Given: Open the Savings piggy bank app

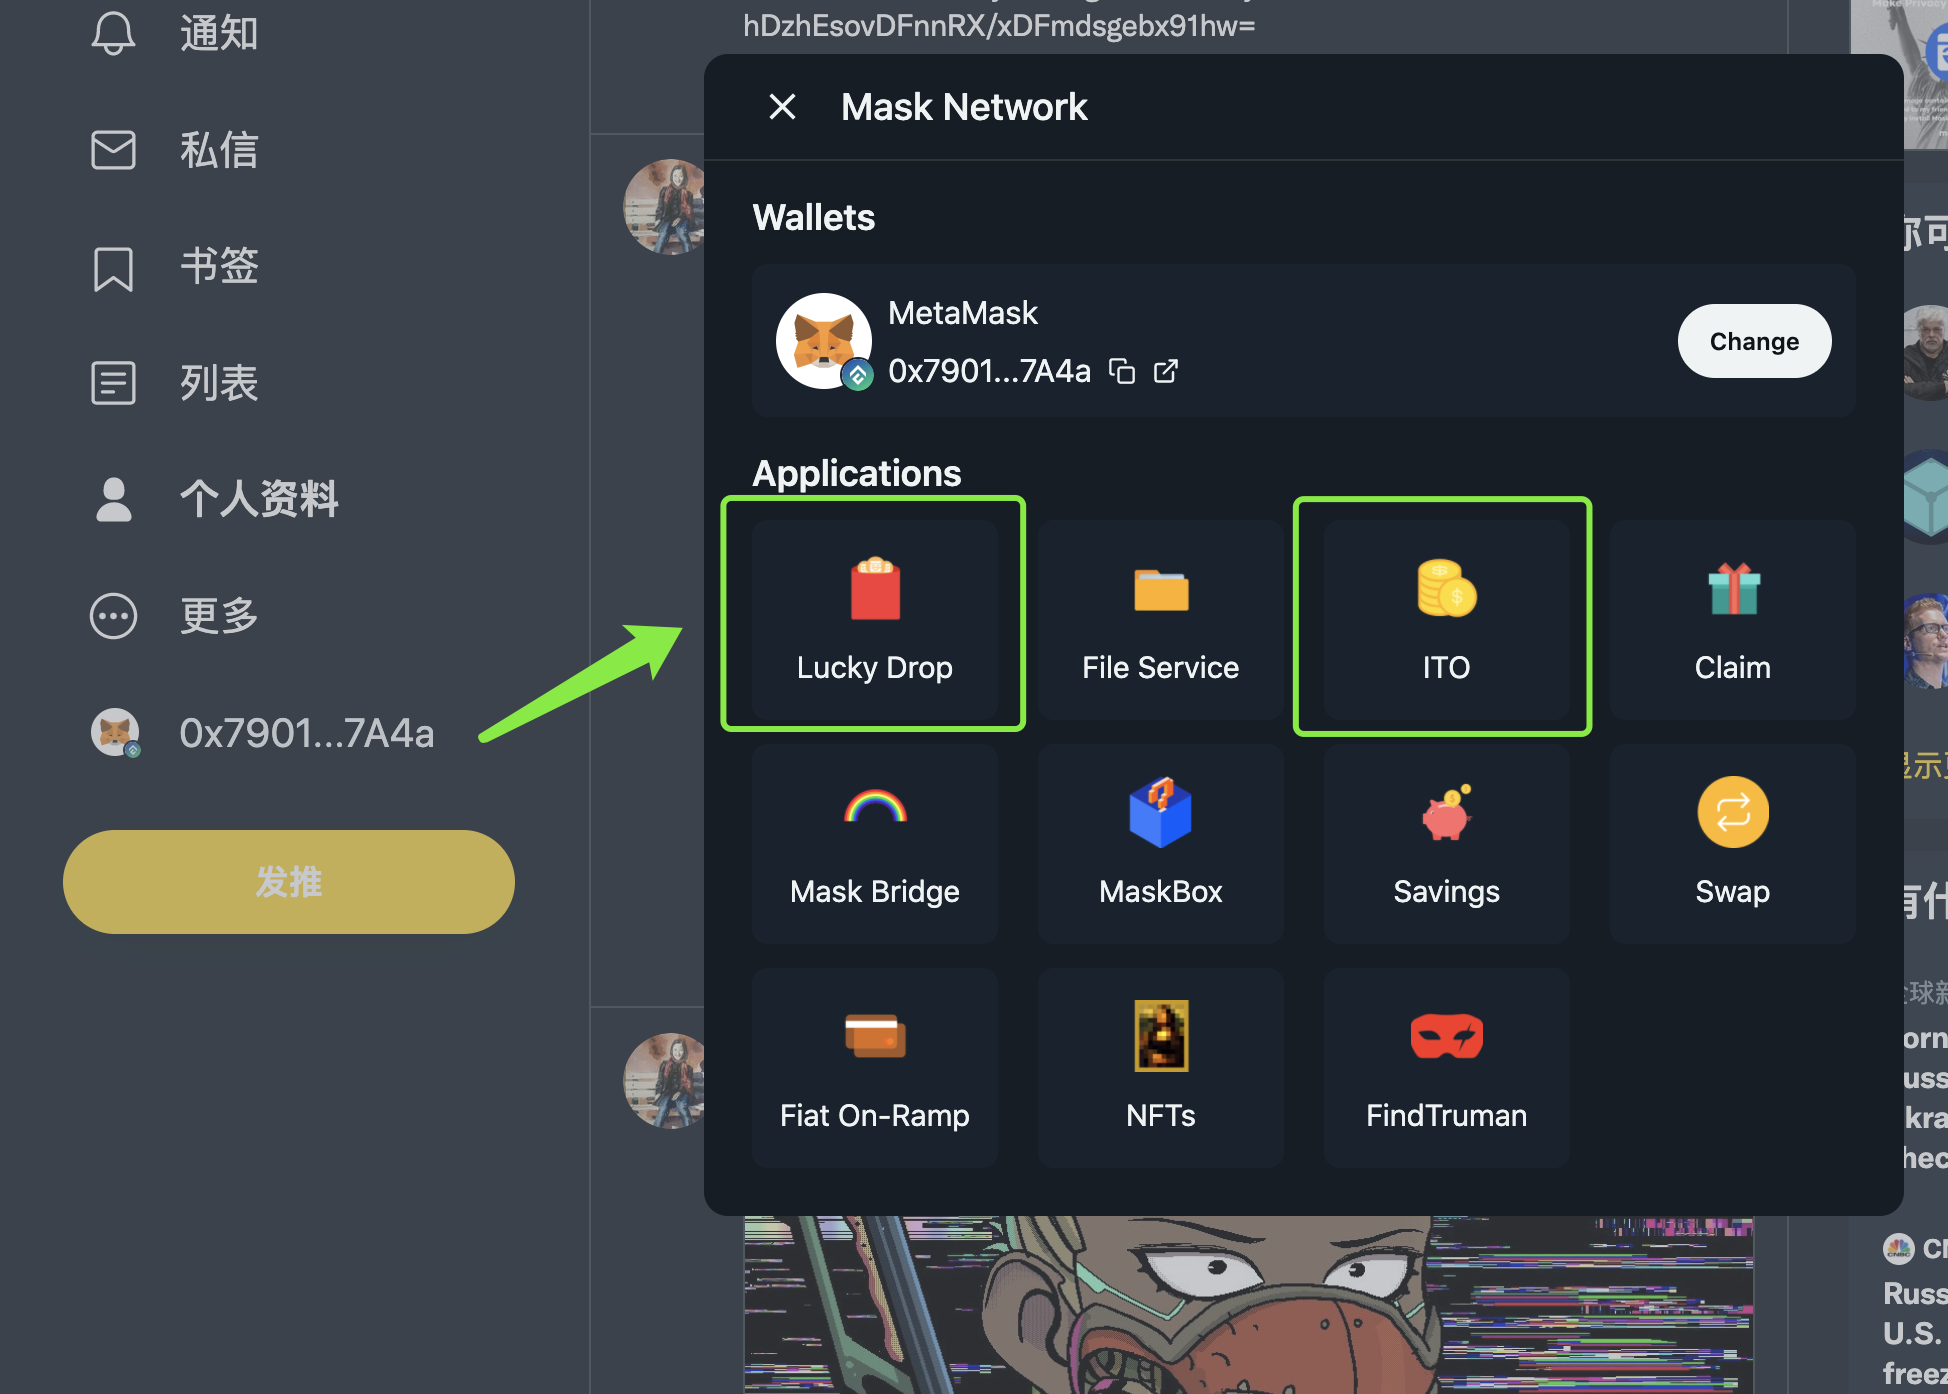Looking at the screenshot, I should [1446, 843].
